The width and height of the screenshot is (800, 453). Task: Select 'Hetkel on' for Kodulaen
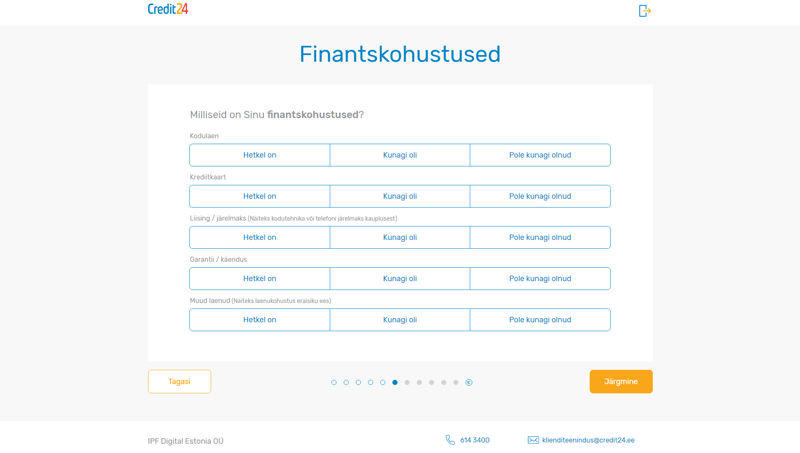[260, 155]
